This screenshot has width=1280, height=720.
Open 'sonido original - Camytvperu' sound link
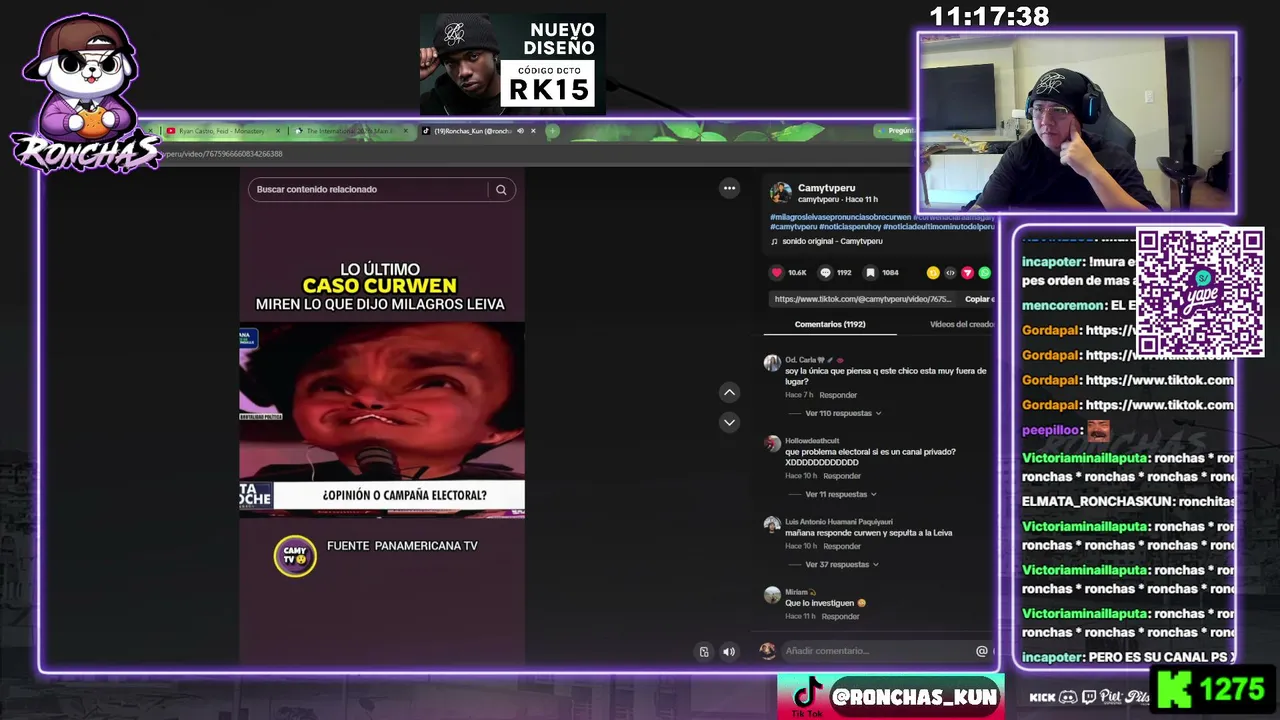pyautogui.click(x=832, y=241)
